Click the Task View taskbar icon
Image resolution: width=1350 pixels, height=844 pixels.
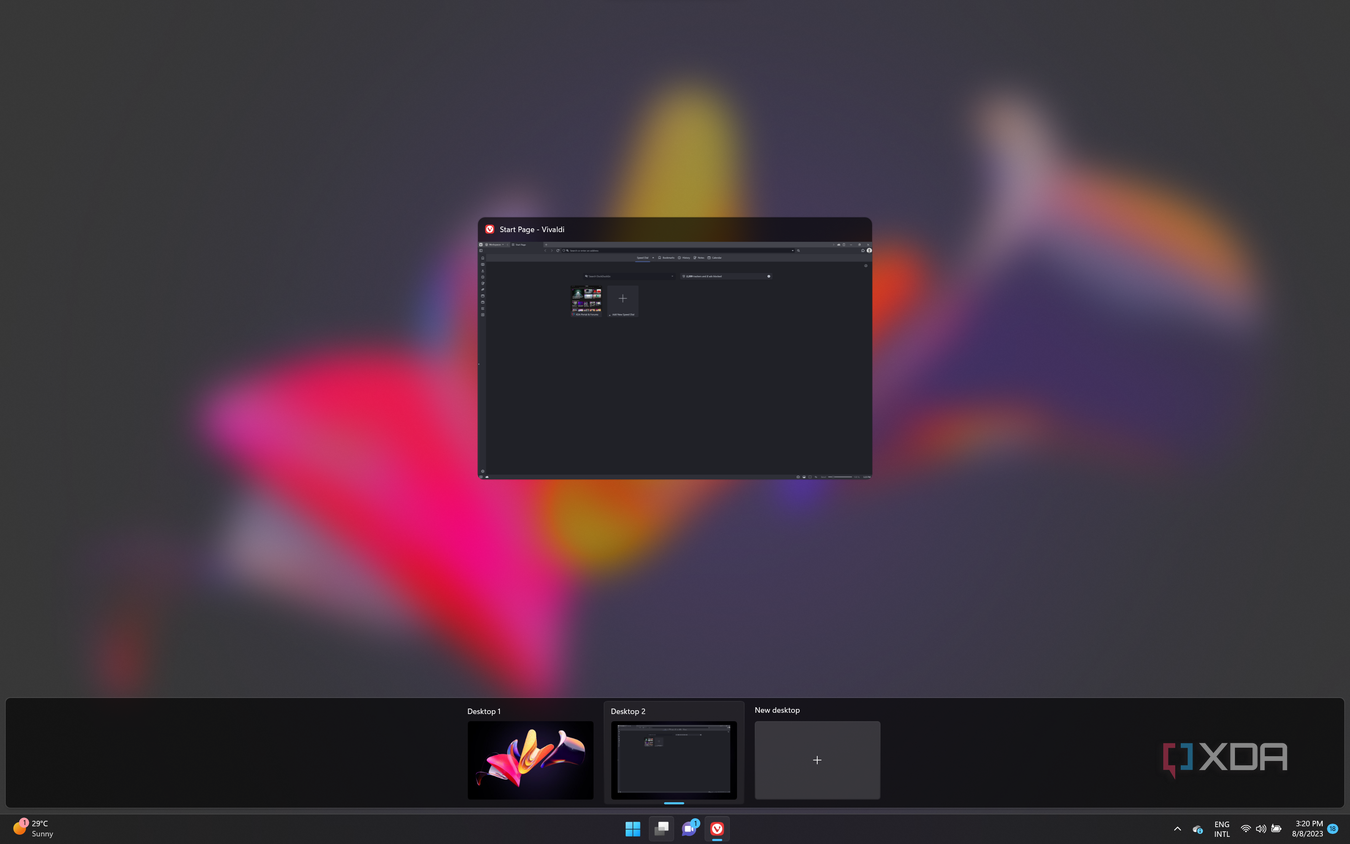[661, 829]
